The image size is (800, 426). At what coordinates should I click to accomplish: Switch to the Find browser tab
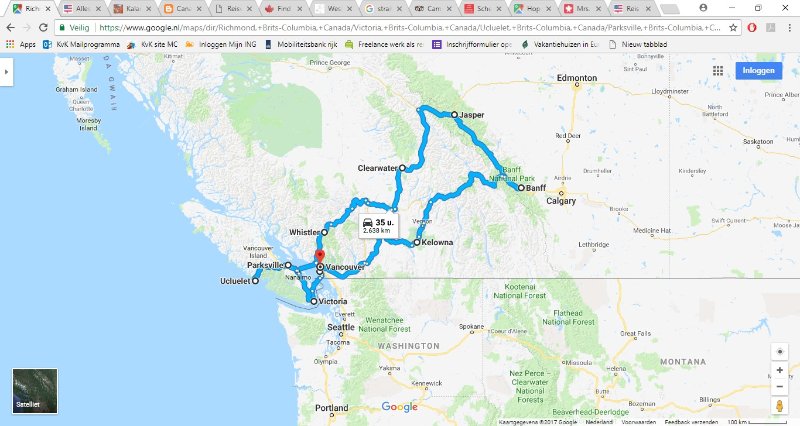coord(284,9)
